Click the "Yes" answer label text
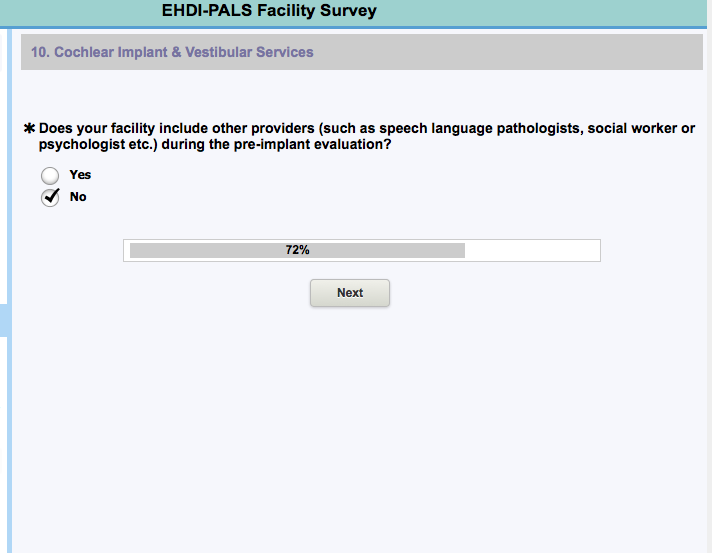718x553 pixels. click(x=80, y=175)
